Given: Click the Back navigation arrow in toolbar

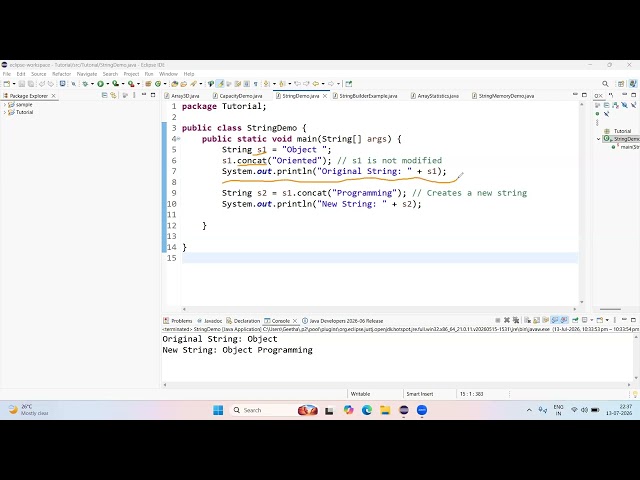Looking at the screenshot, I should click(316, 84).
